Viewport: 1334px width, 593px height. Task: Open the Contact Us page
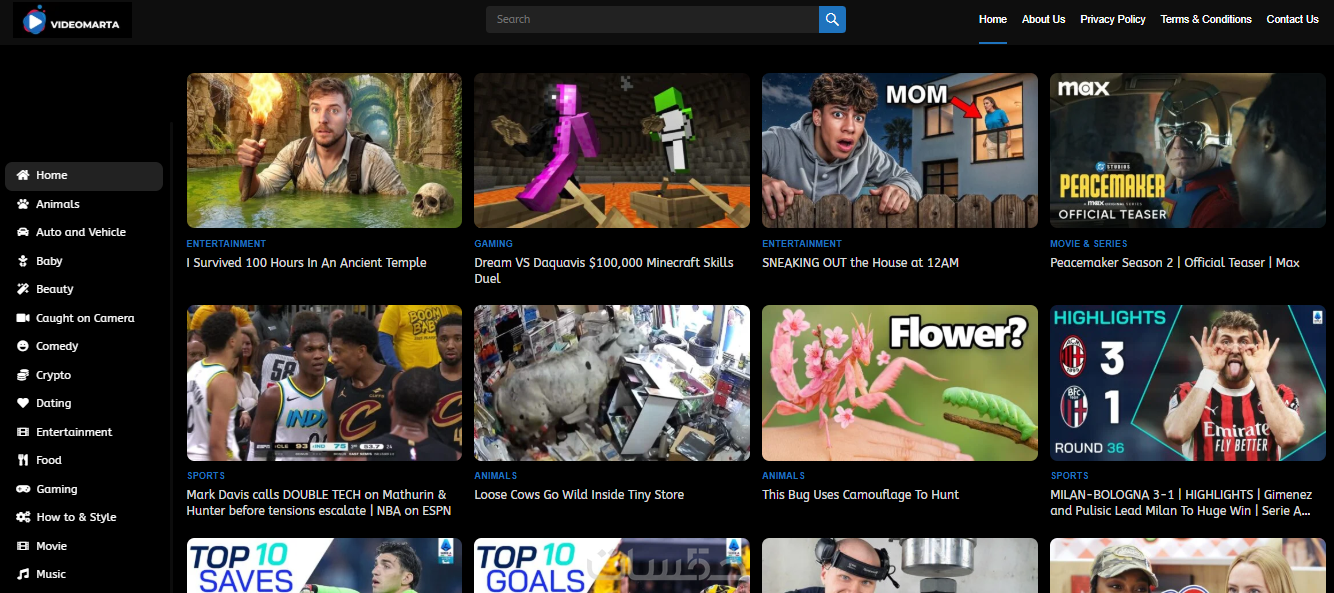coord(1292,19)
